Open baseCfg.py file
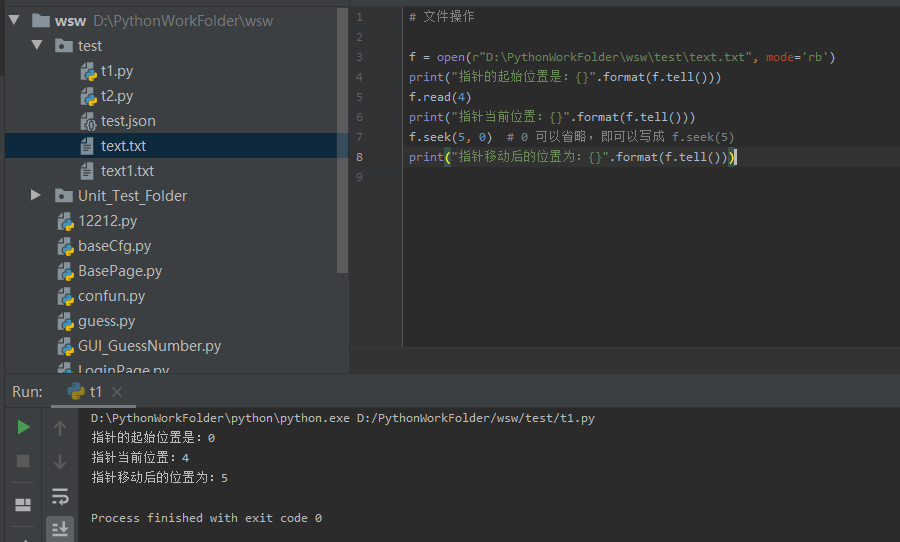 coord(114,246)
